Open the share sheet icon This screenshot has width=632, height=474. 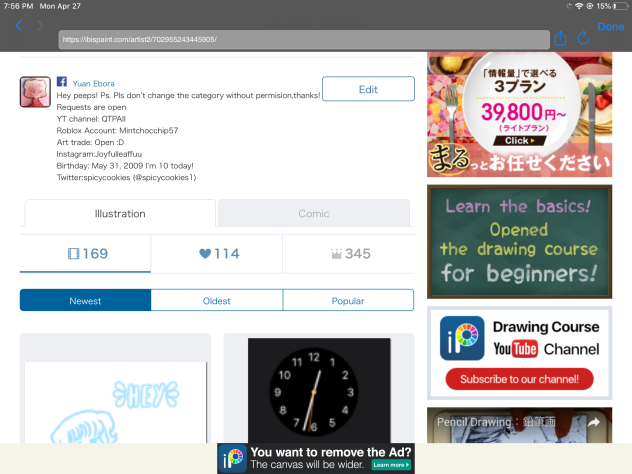point(561,38)
